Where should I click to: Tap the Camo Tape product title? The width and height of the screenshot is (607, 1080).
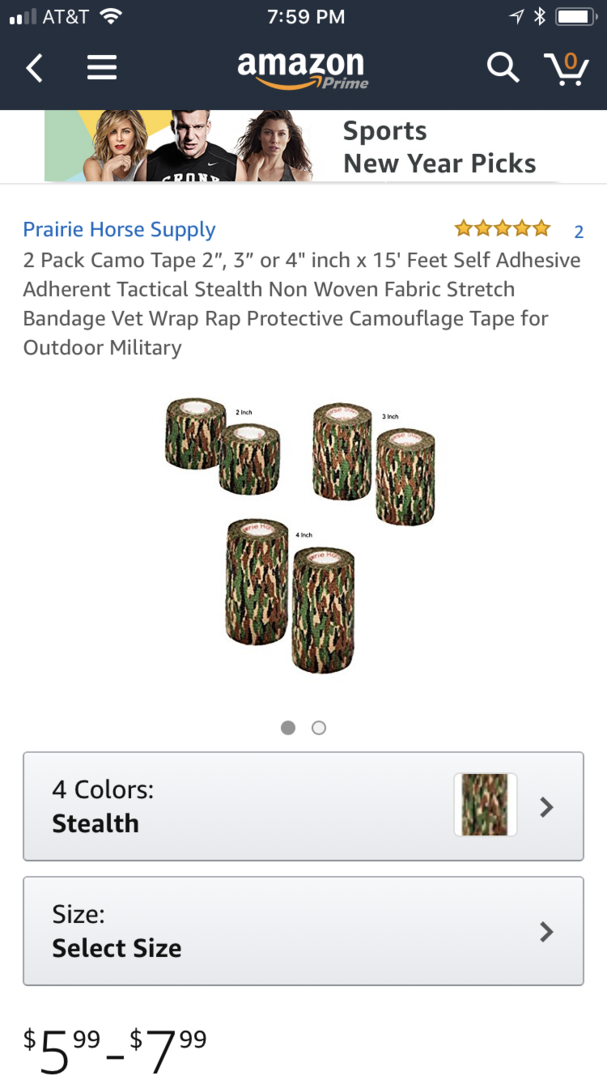[302, 303]
